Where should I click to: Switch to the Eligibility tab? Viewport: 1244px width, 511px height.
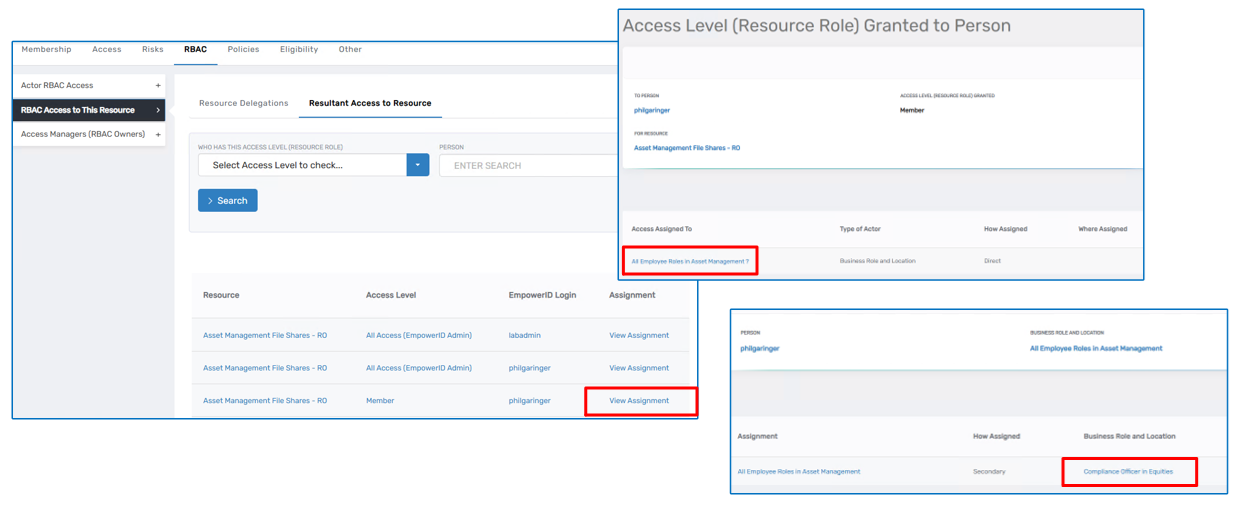(299, 49)
